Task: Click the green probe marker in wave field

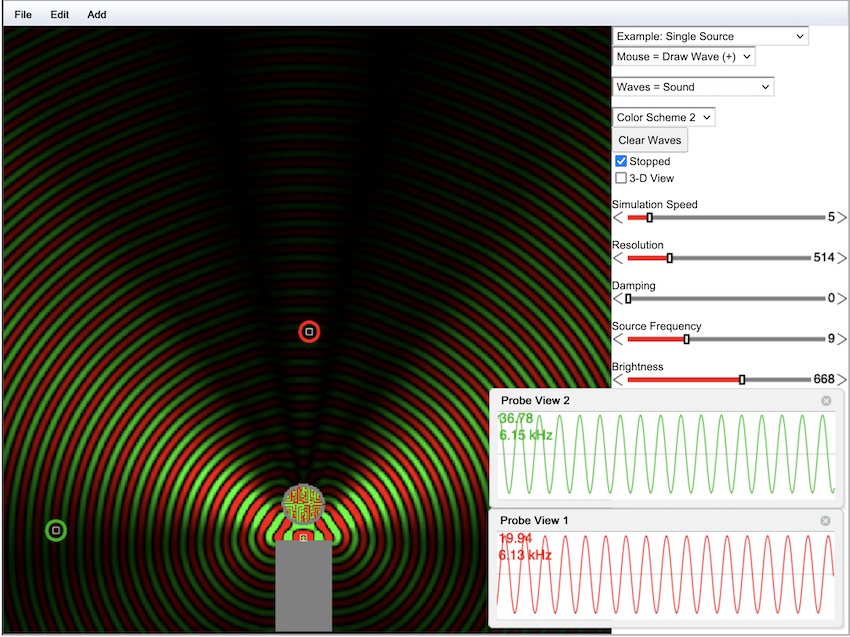Action: point(56,530)
